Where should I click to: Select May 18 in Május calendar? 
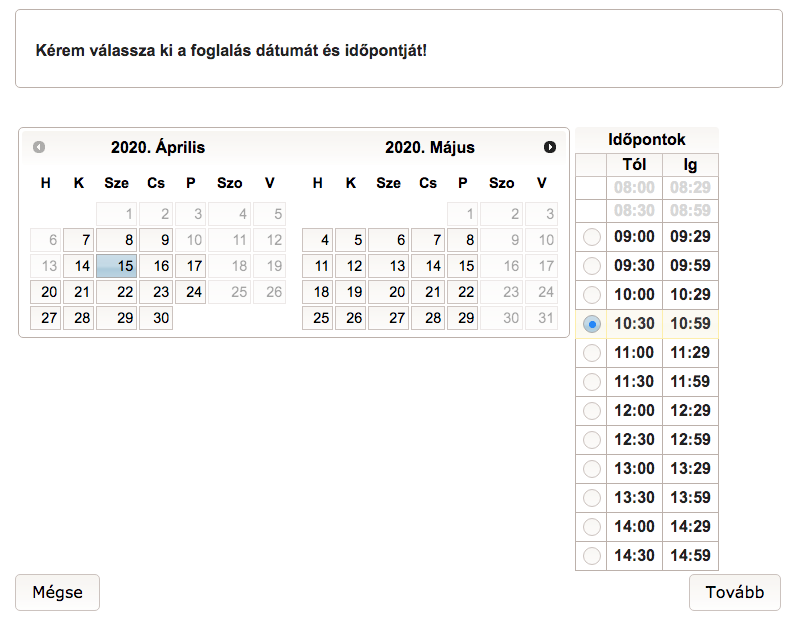tap(318, 292)
